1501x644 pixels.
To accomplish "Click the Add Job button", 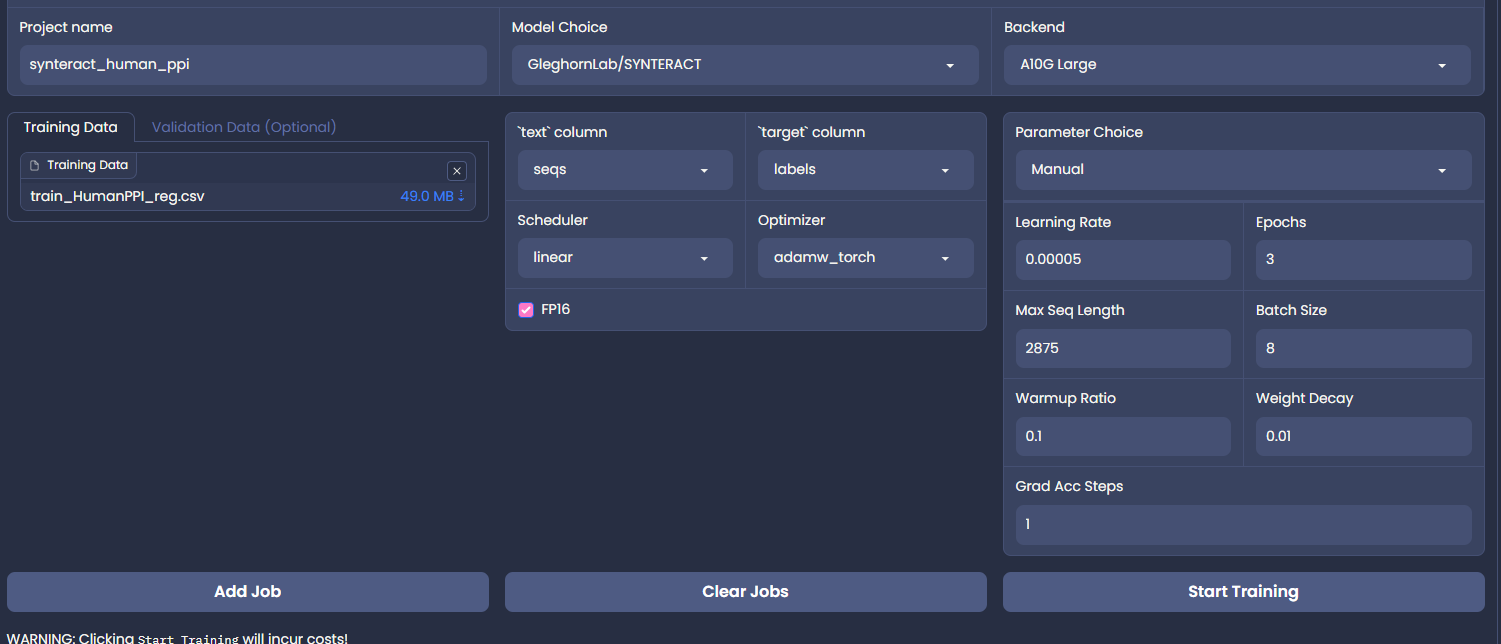I will (247, 591).
